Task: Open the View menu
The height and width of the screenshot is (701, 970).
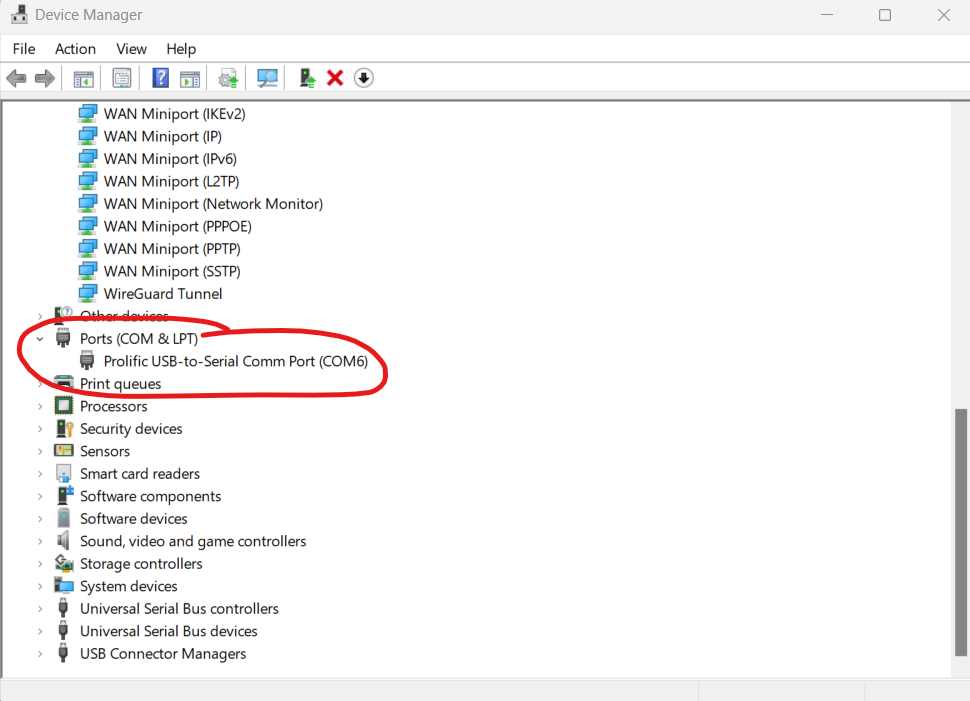Action: [131, 49]
